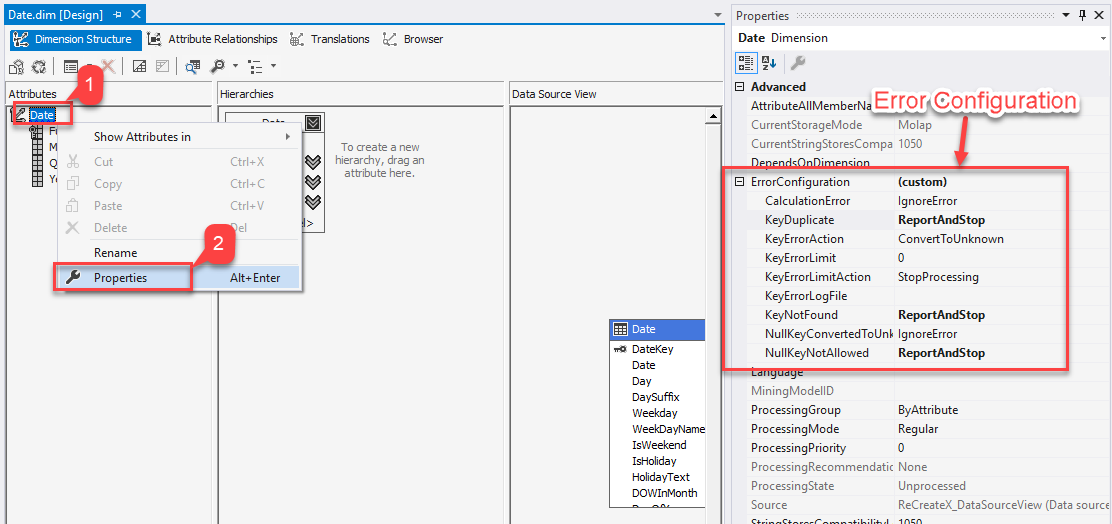Edit the KeyErrorLimit value field
1112x524 pixels.
[1003, 257]
